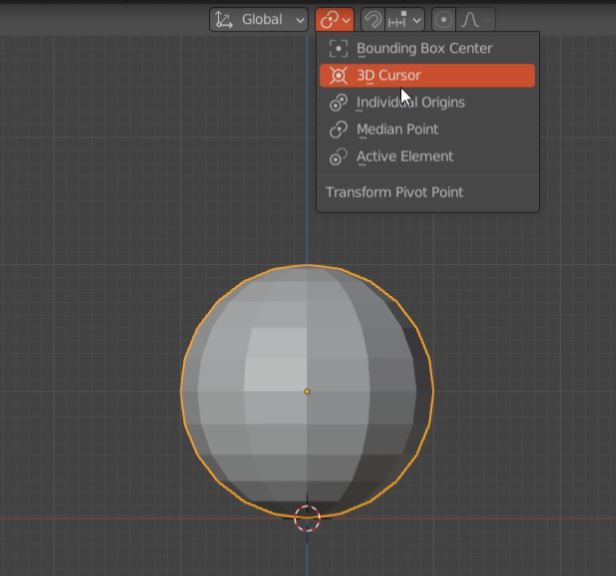
Task: Click the Bounding Box Center icon
Action: pos(338,49)
